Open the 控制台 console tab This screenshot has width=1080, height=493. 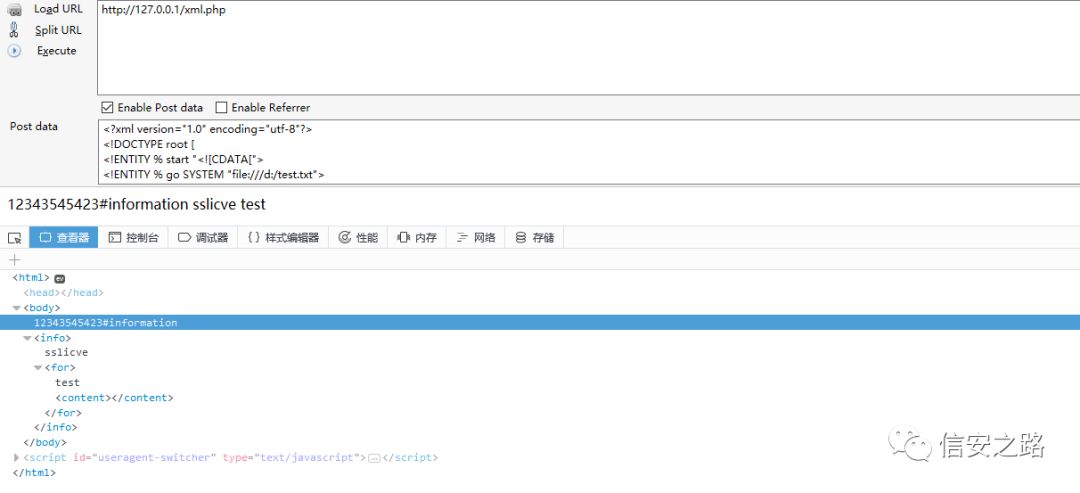tap(134, 238)
